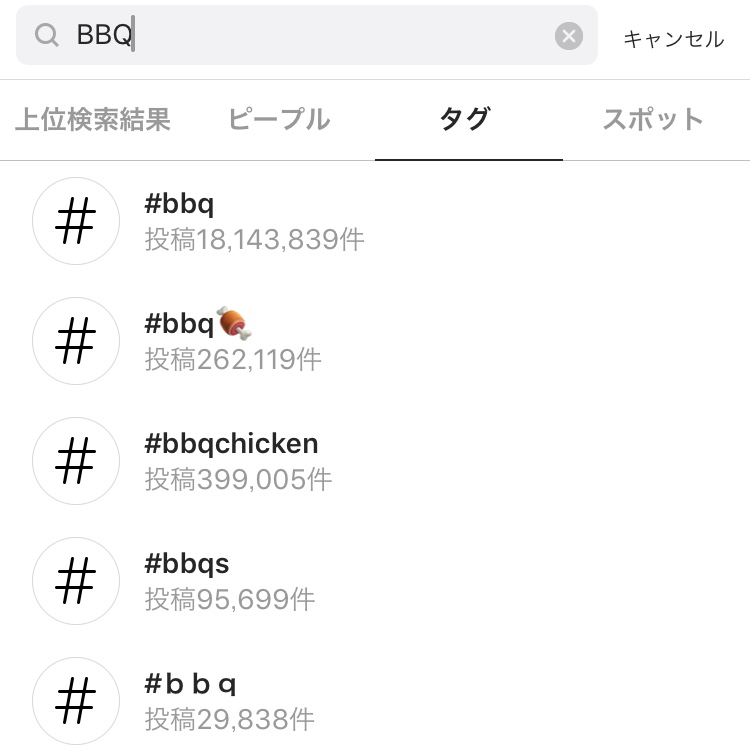Clear the search field text
Image resolution: width=750 pixels, height=754 pixels.
pyautogui.click(x=568, y=36)
